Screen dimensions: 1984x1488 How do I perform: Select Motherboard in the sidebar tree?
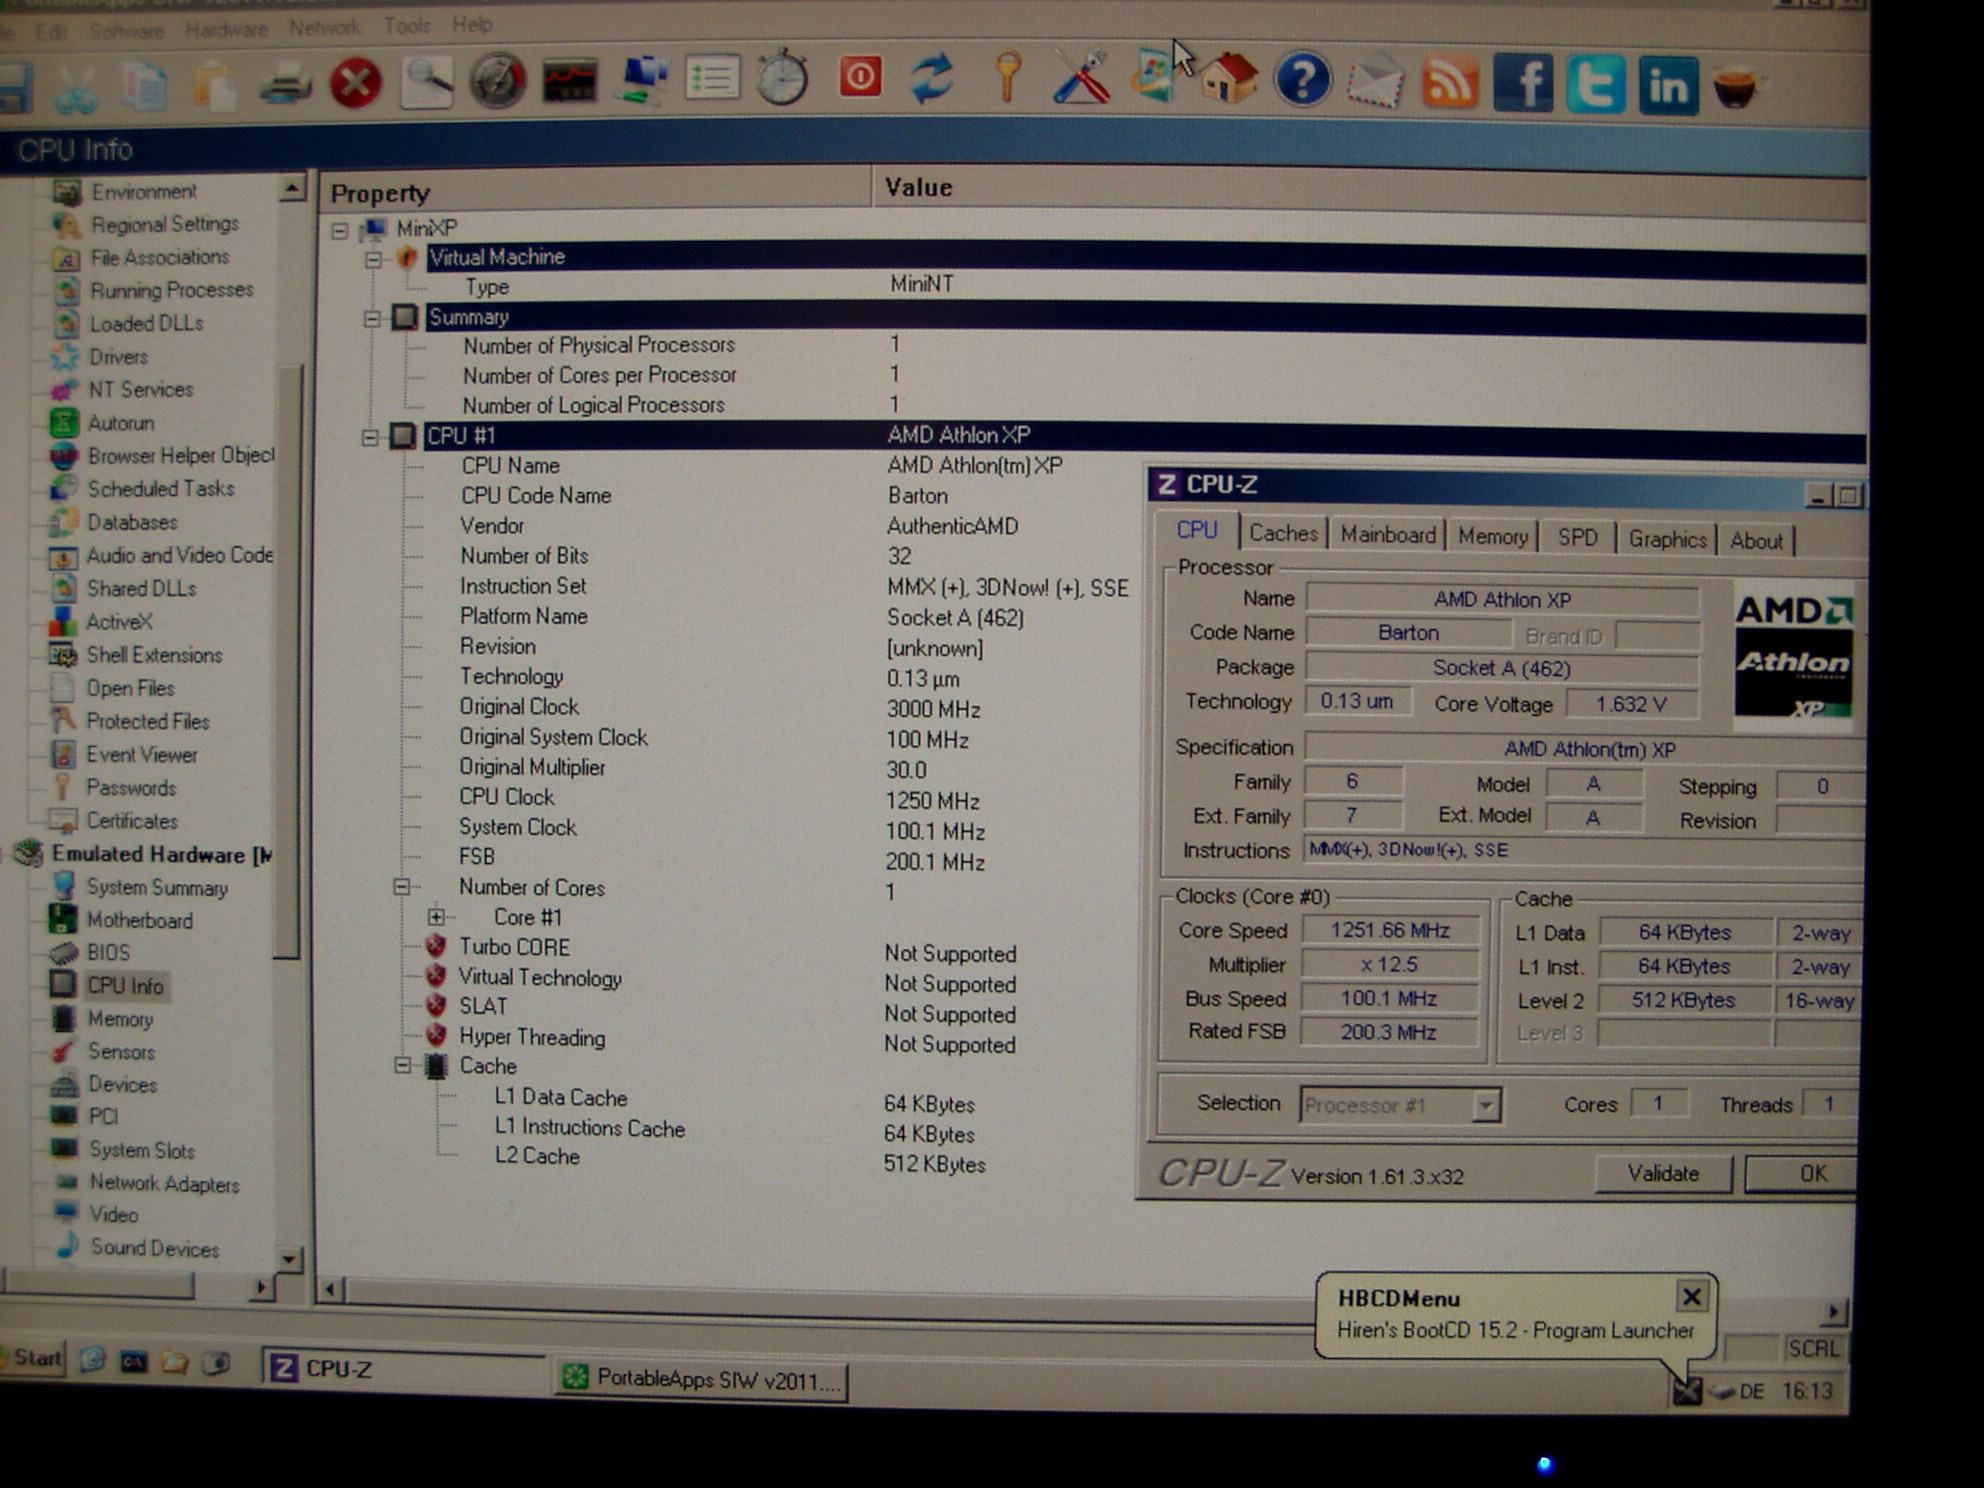click(139, 920)
